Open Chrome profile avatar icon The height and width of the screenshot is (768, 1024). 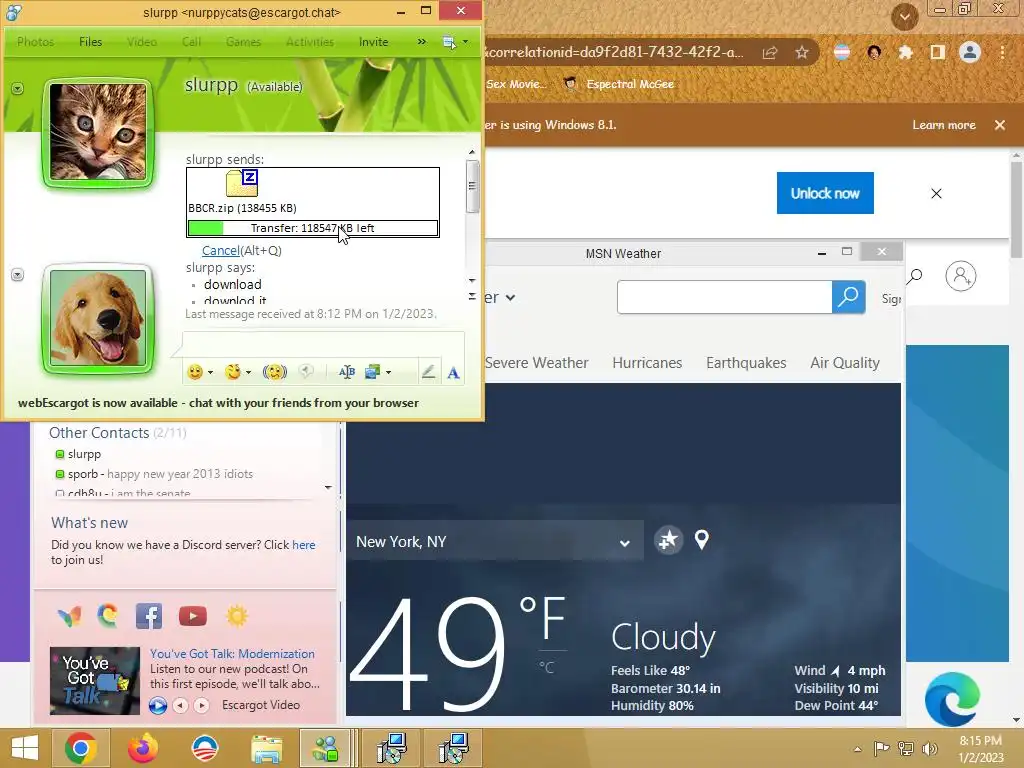tap(970, 52)
